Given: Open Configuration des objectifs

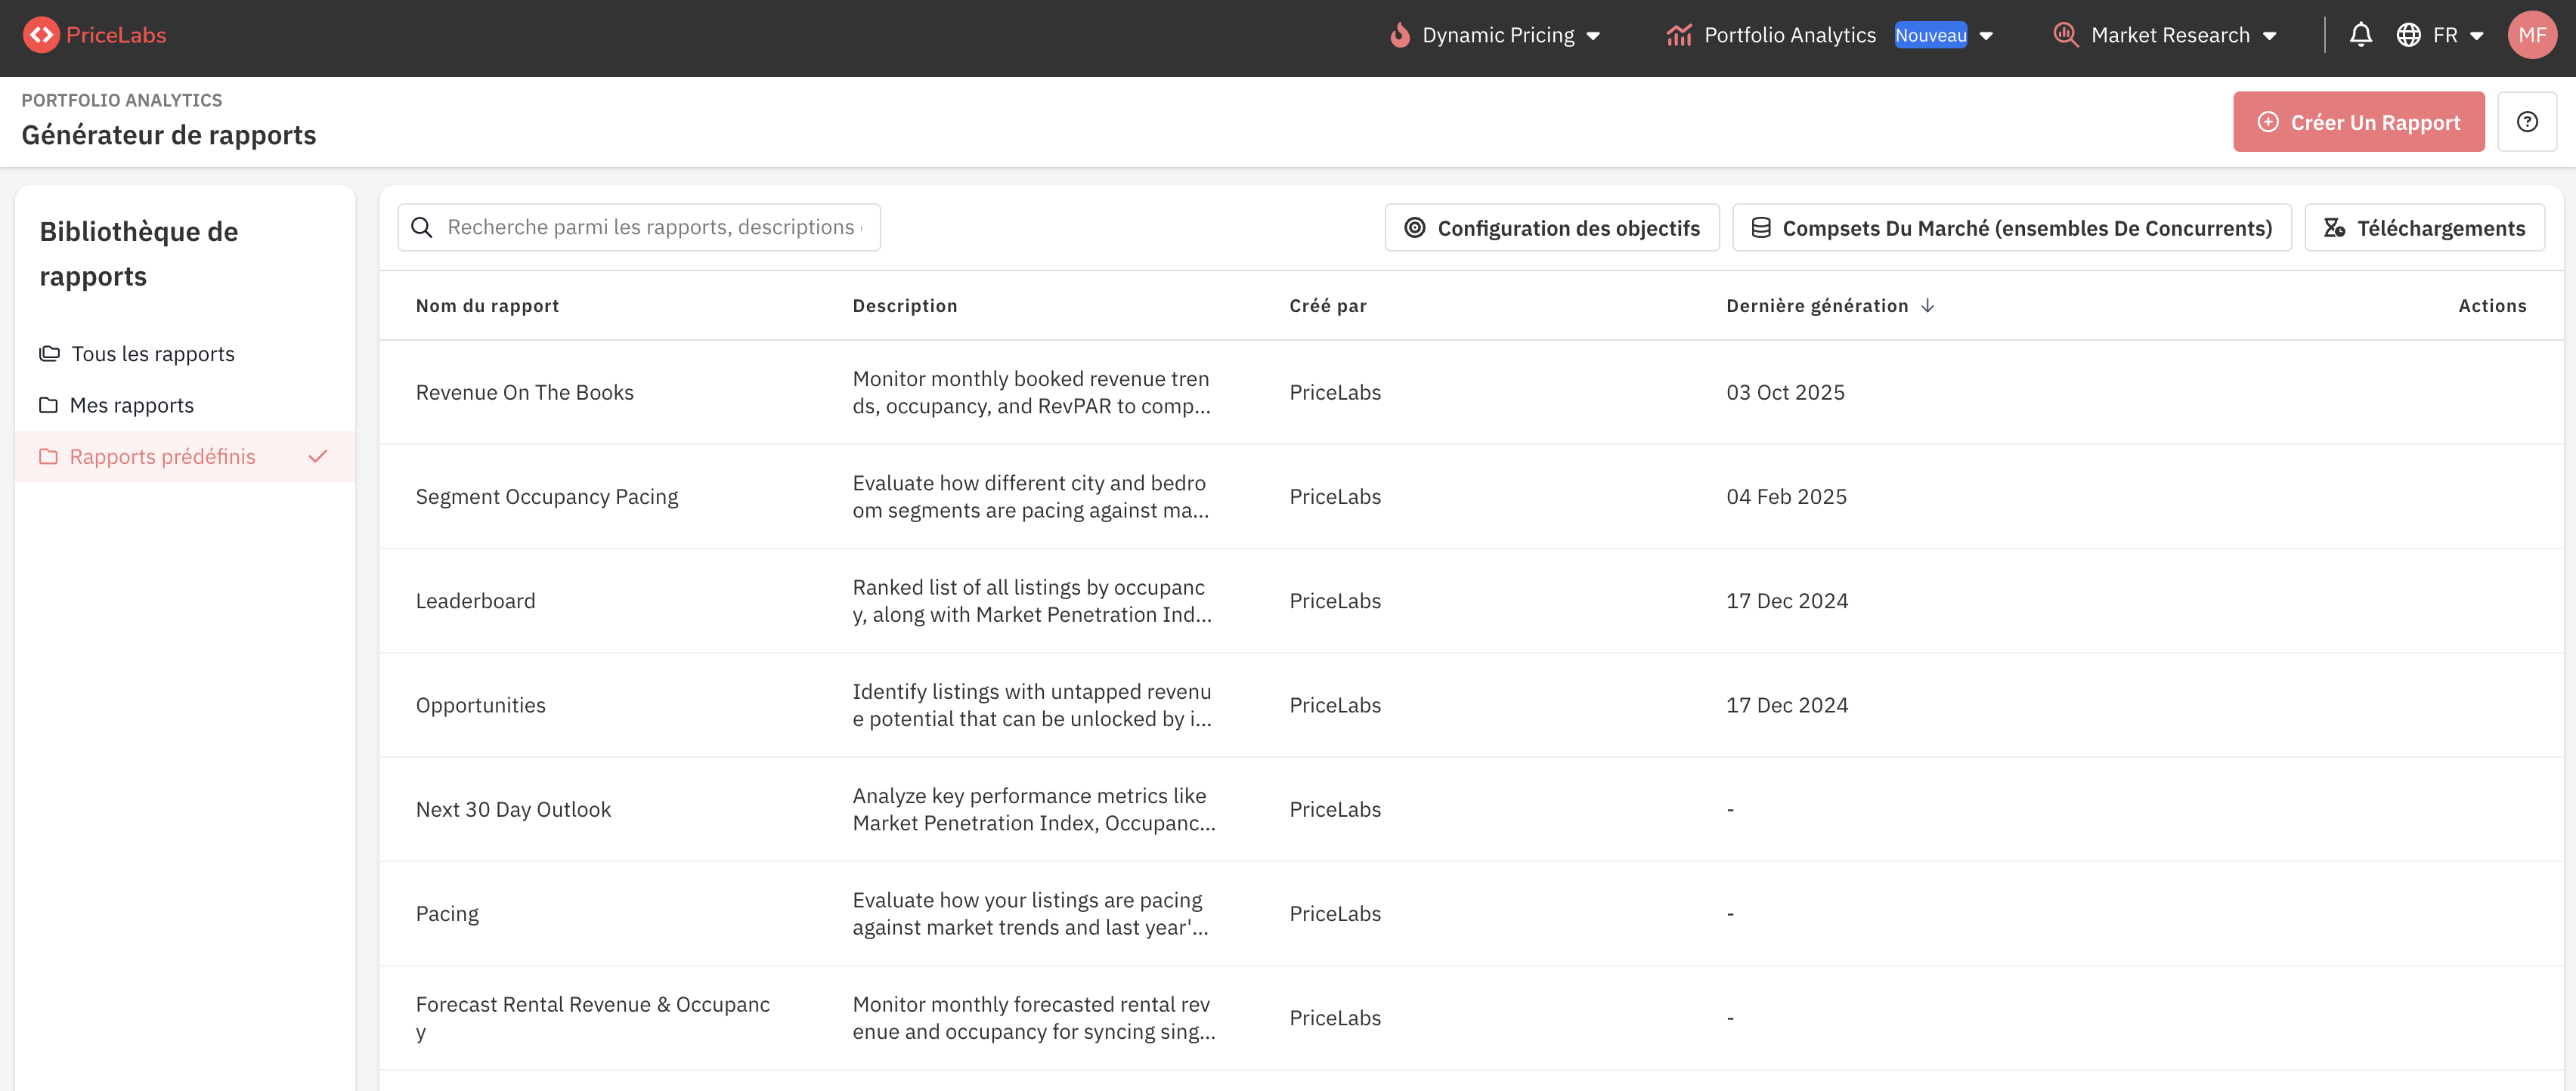Looking at the screenshot, I should 1551,228.
